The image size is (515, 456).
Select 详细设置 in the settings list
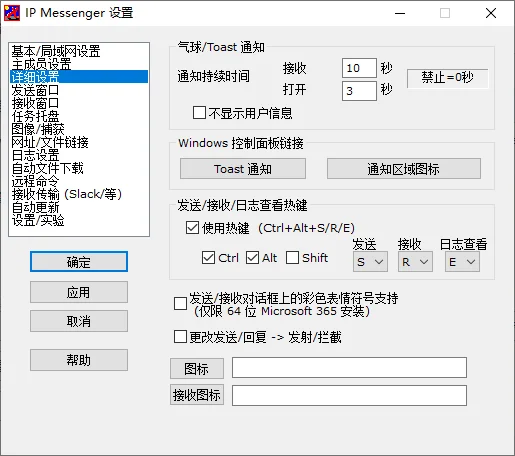(x=79, y=77)
